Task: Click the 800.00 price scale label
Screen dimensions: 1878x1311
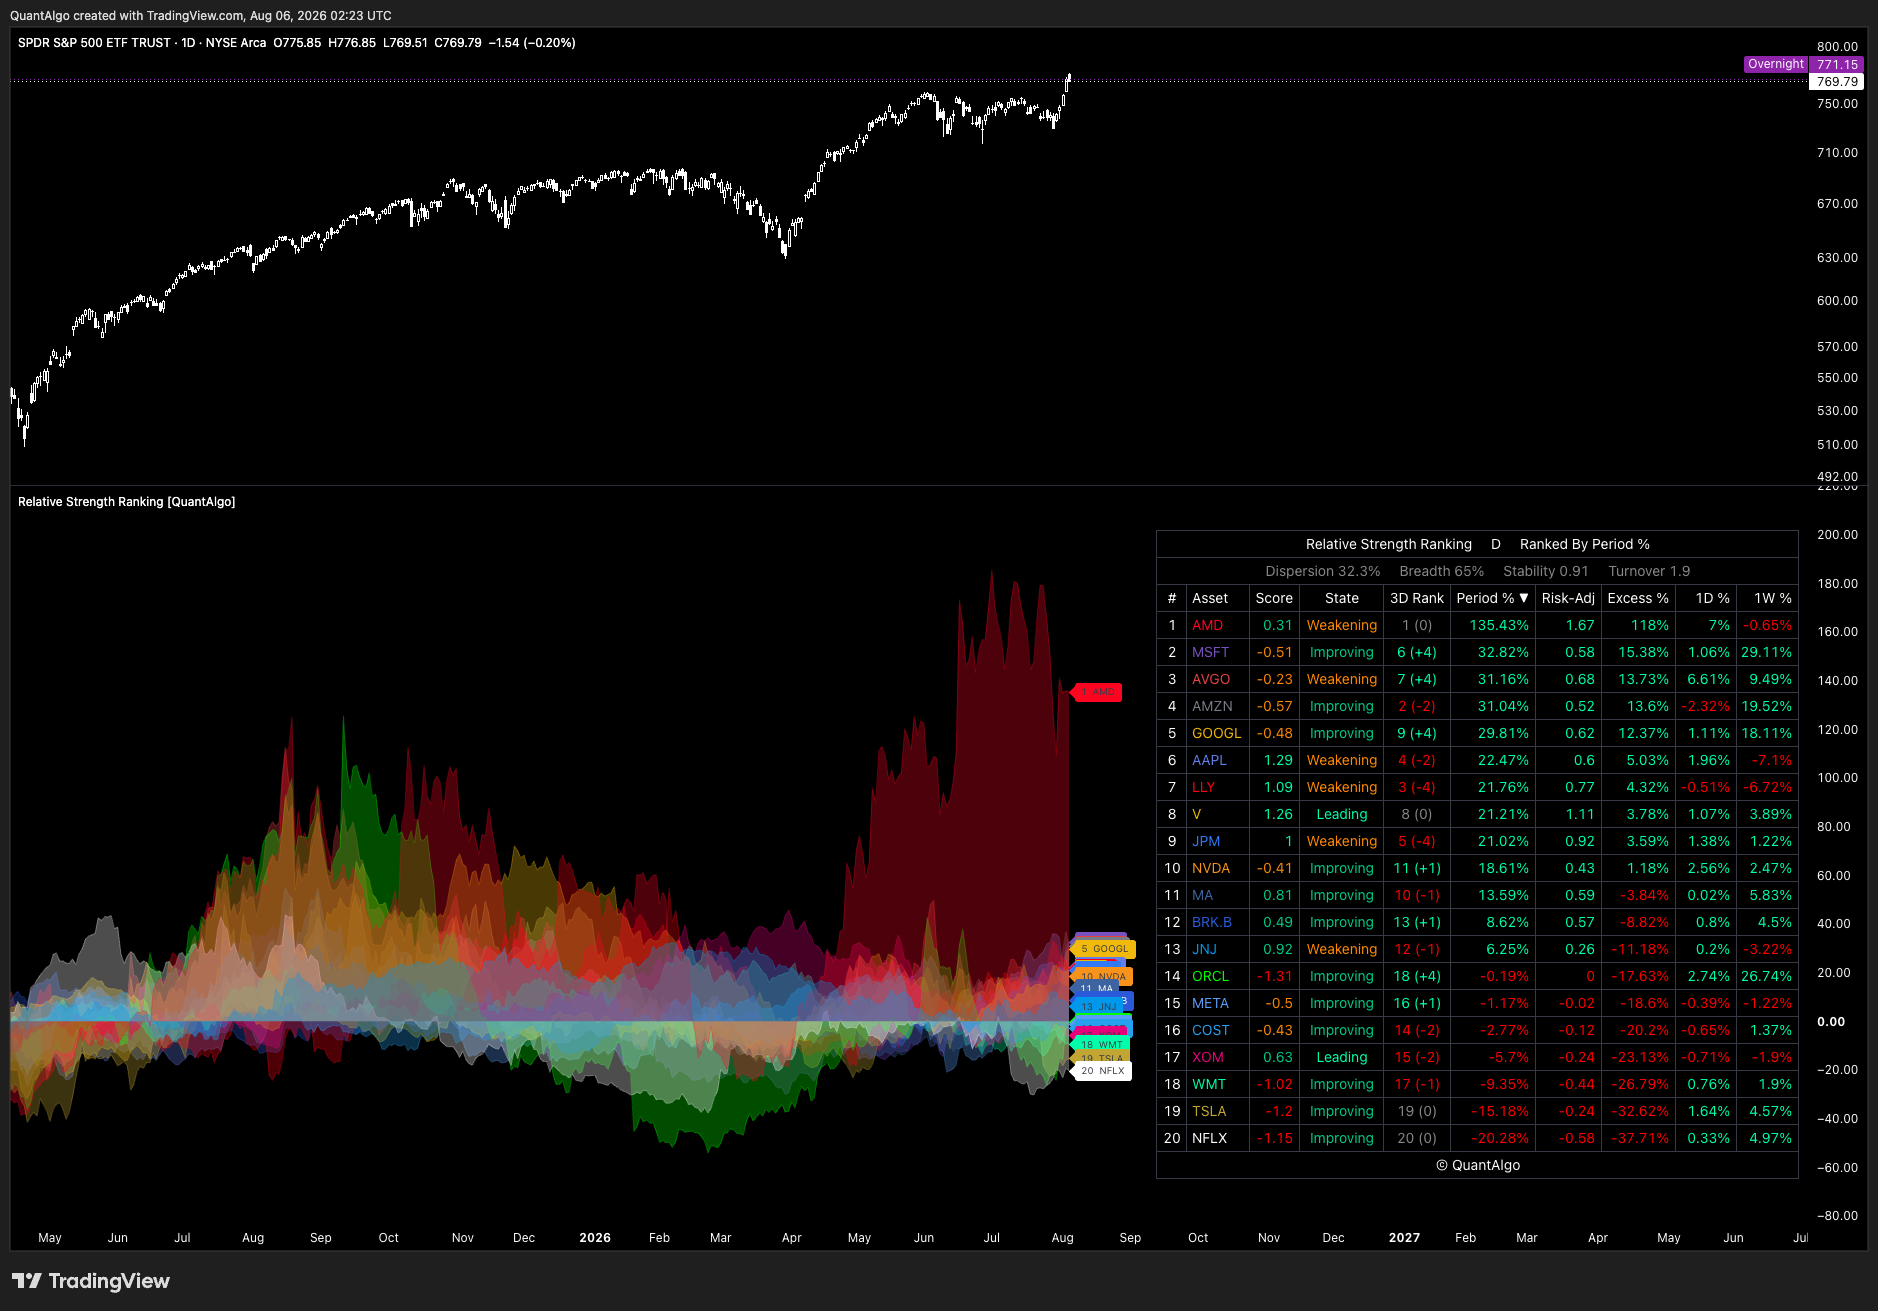Action: click(1837, 47)
